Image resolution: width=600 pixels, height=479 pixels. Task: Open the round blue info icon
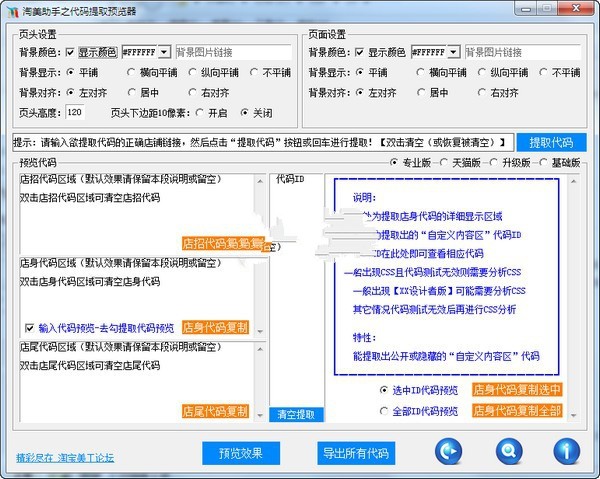point(567,452)
